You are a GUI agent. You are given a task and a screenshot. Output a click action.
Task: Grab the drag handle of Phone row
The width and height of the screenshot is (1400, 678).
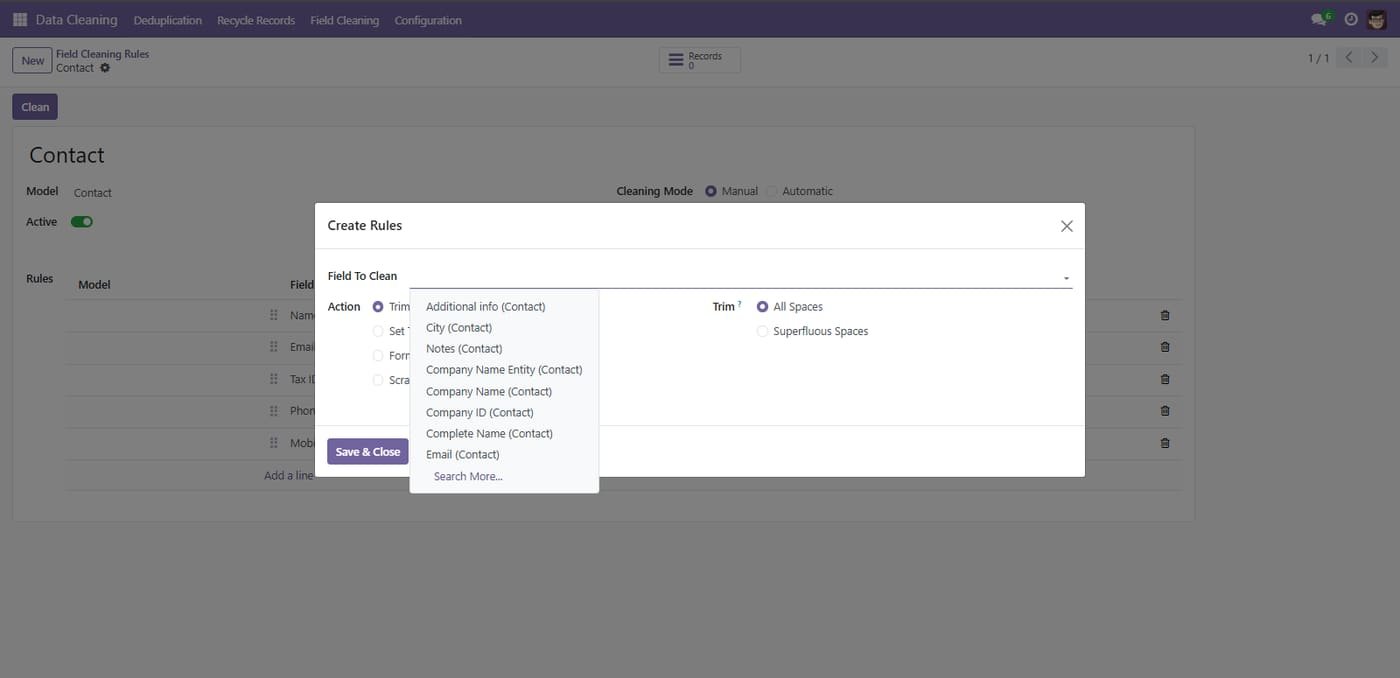click(273, 411)
